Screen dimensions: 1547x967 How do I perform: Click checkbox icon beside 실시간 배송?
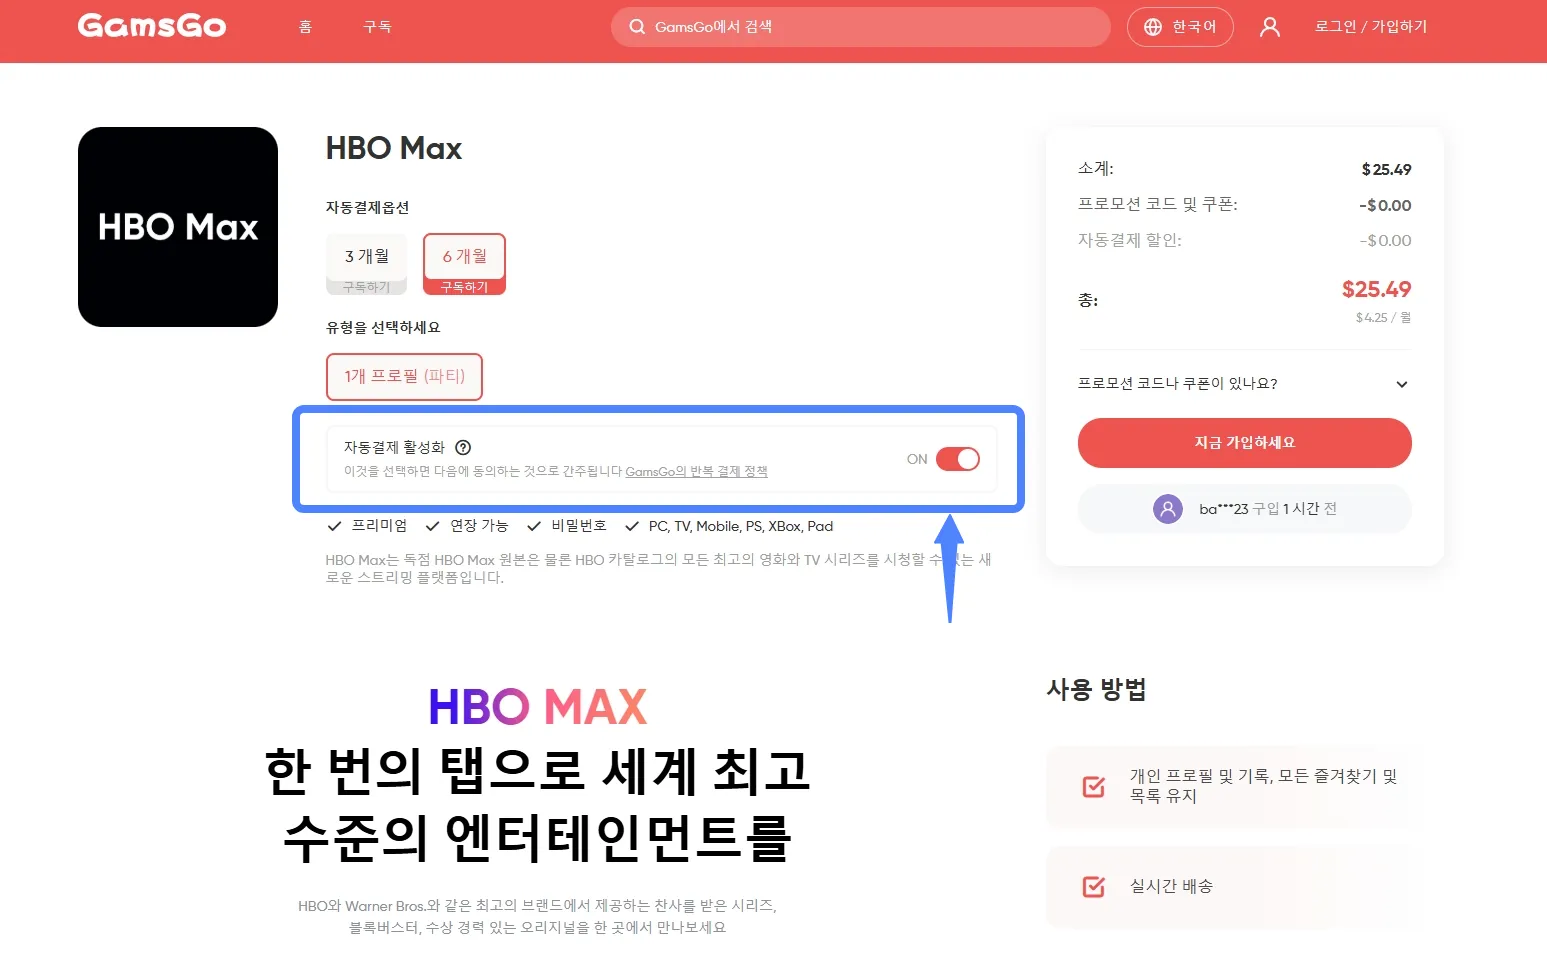(1094, 887)
